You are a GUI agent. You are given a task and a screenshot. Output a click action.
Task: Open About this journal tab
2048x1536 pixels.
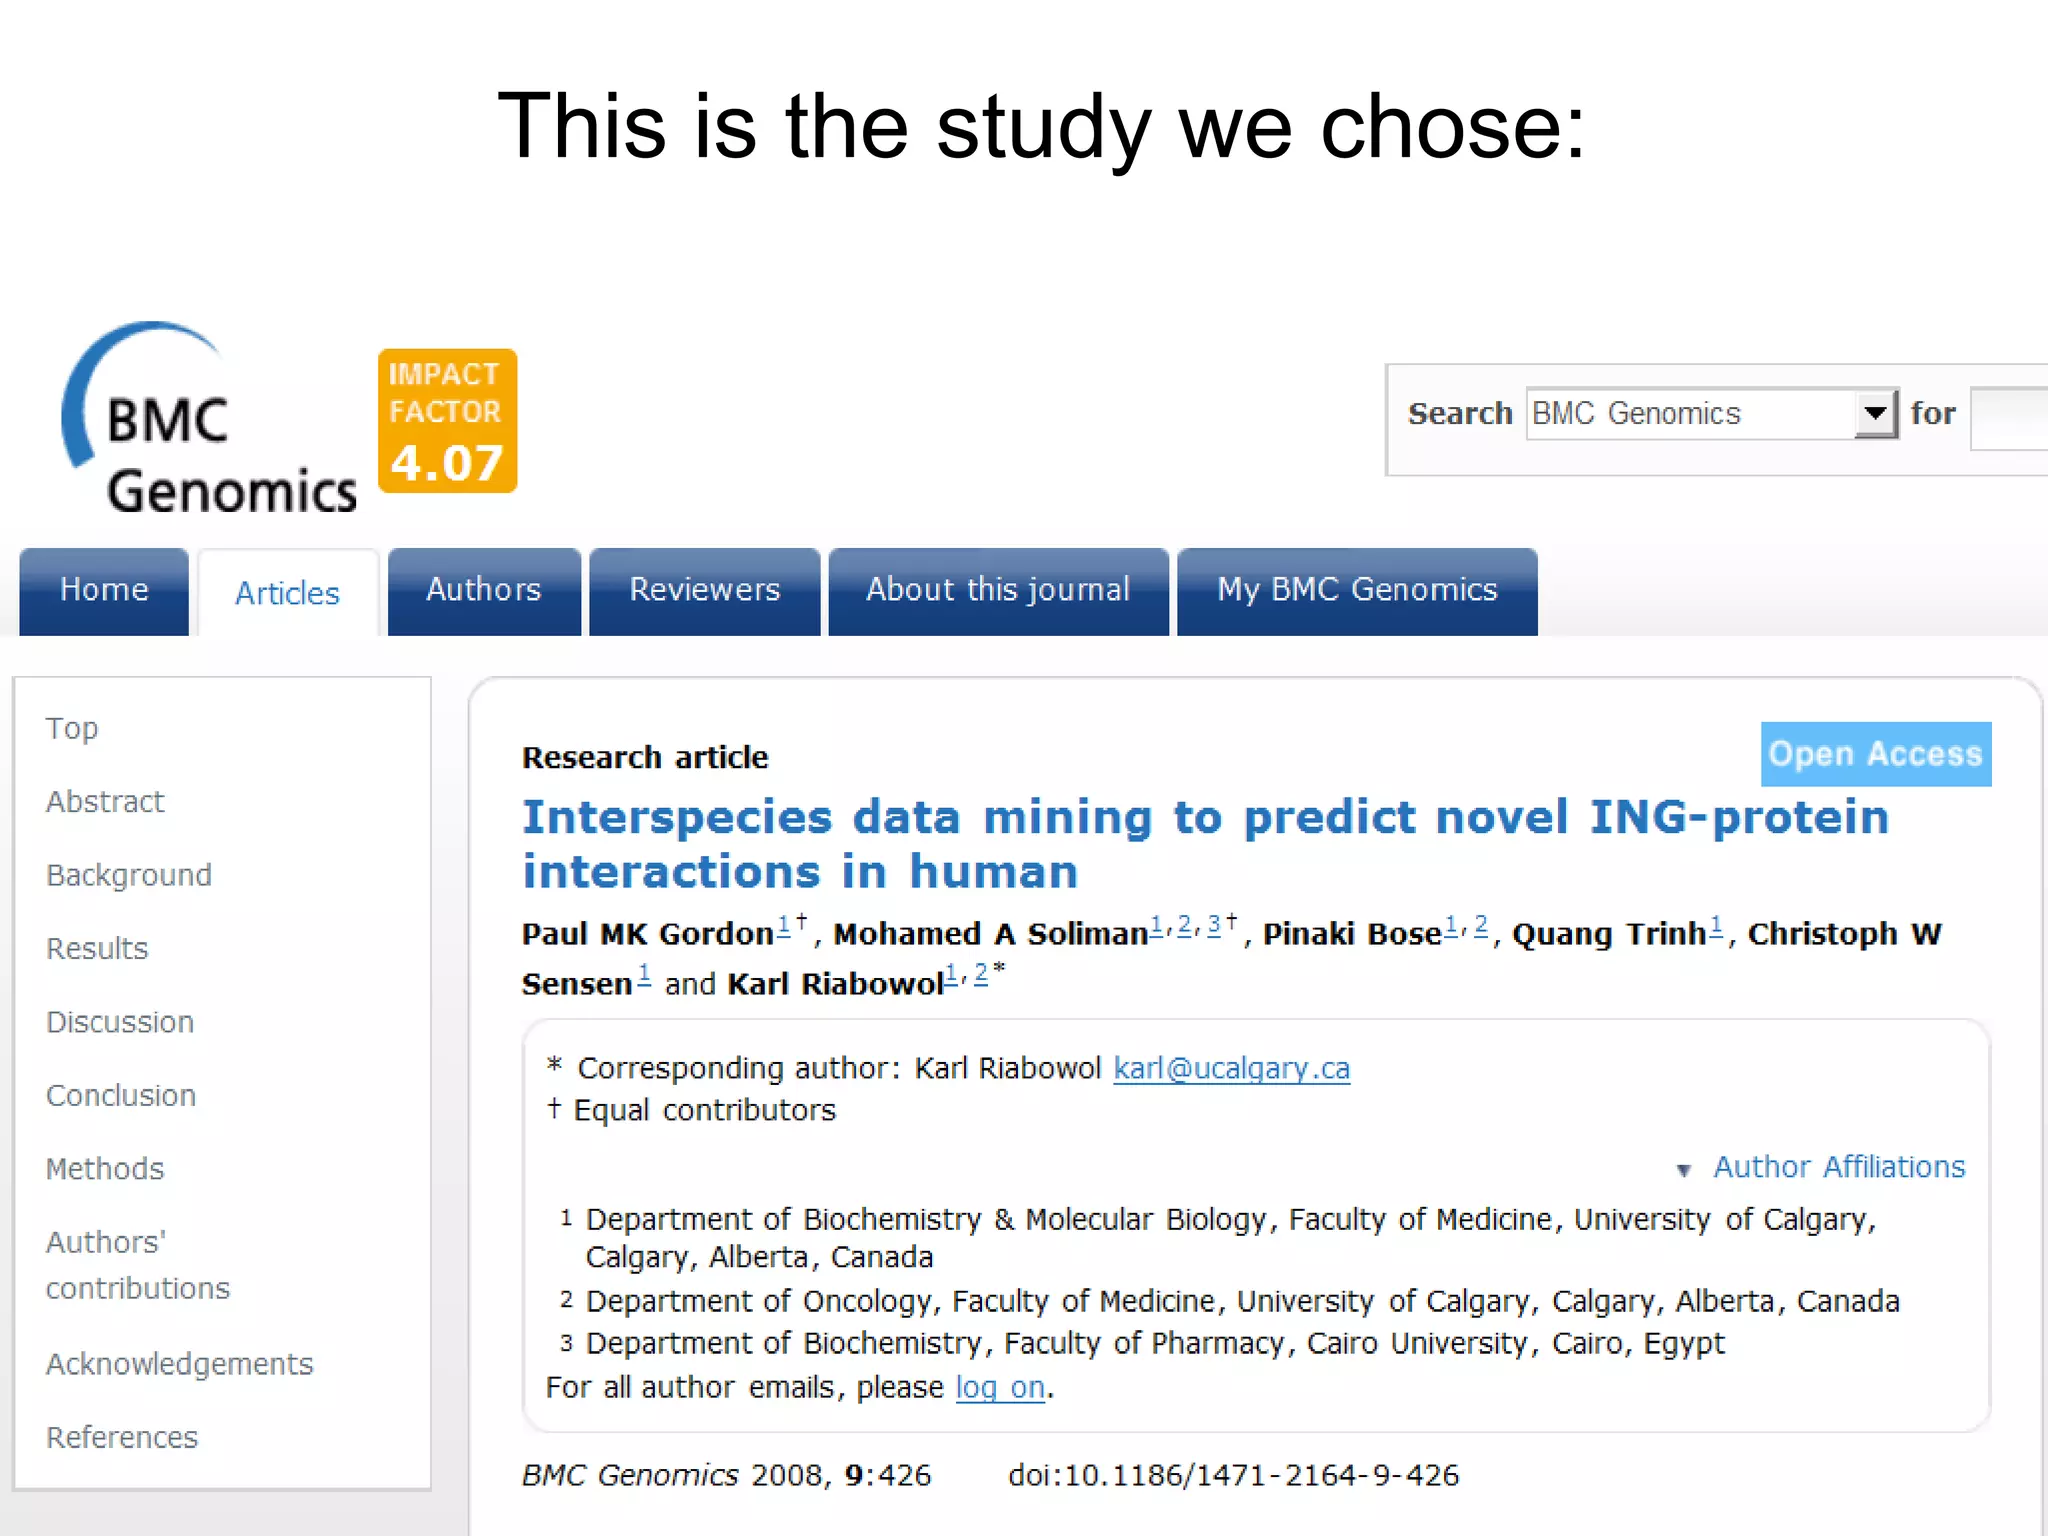[x=998, y=591]
